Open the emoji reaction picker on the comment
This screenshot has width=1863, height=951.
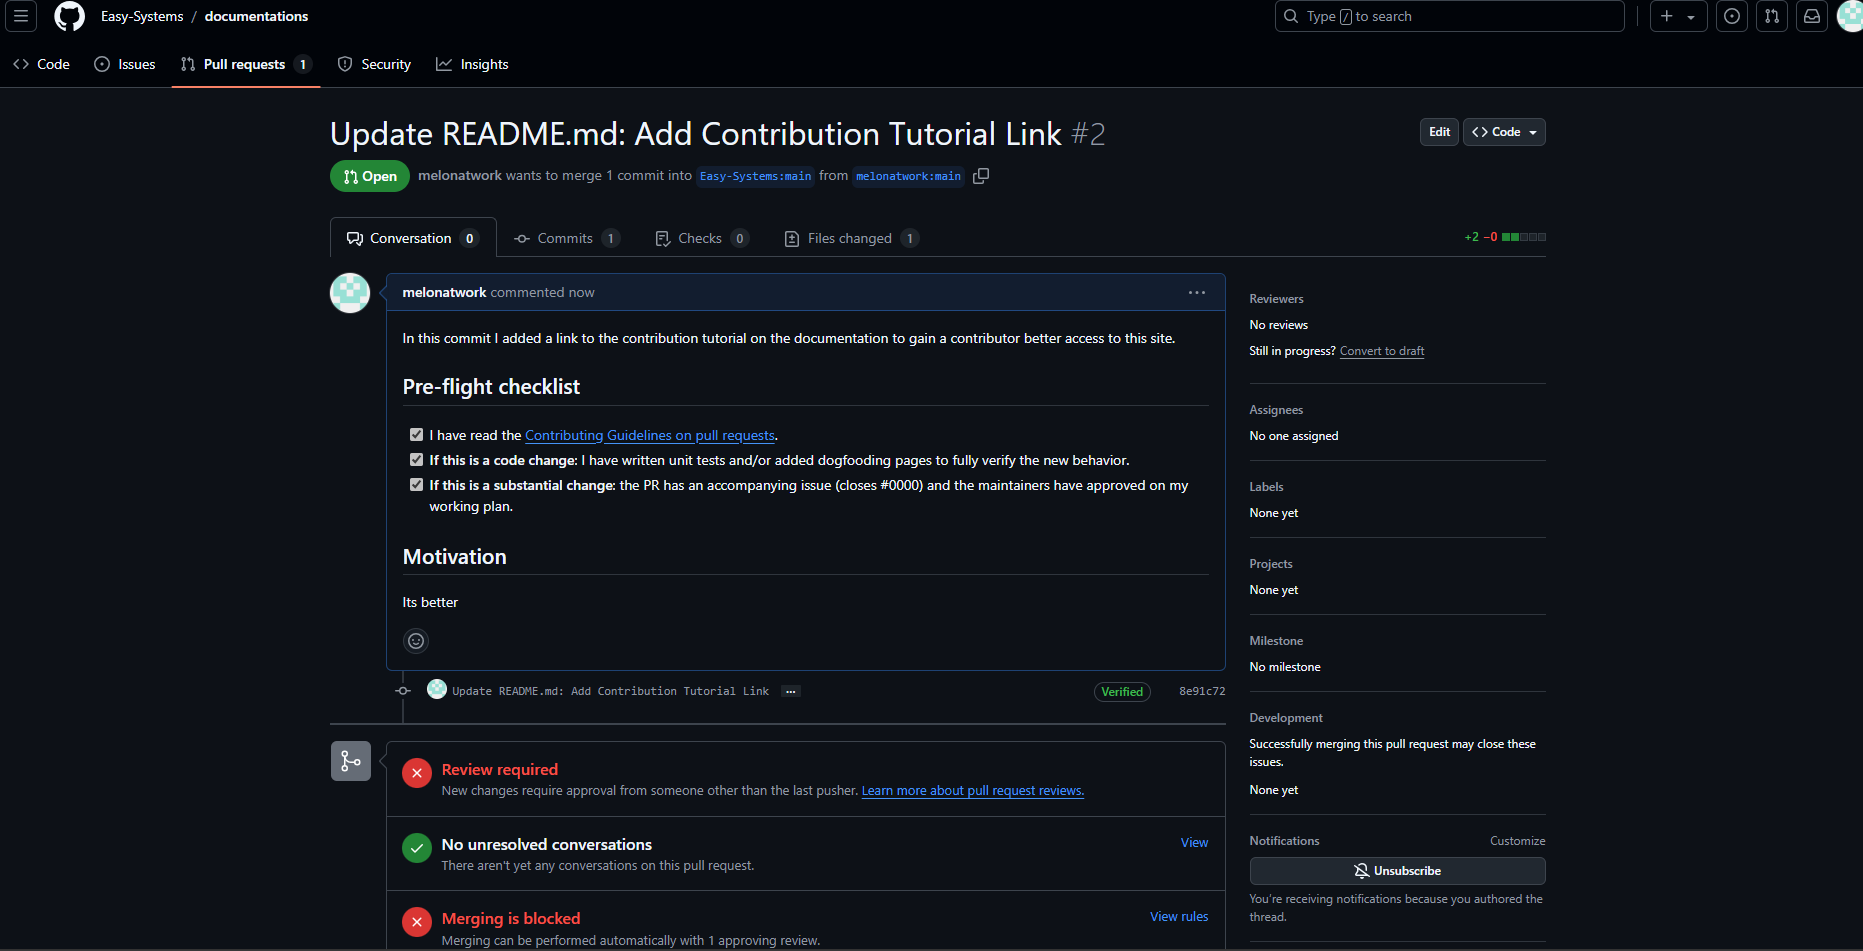pyautogui.click(x=416, y=641)
